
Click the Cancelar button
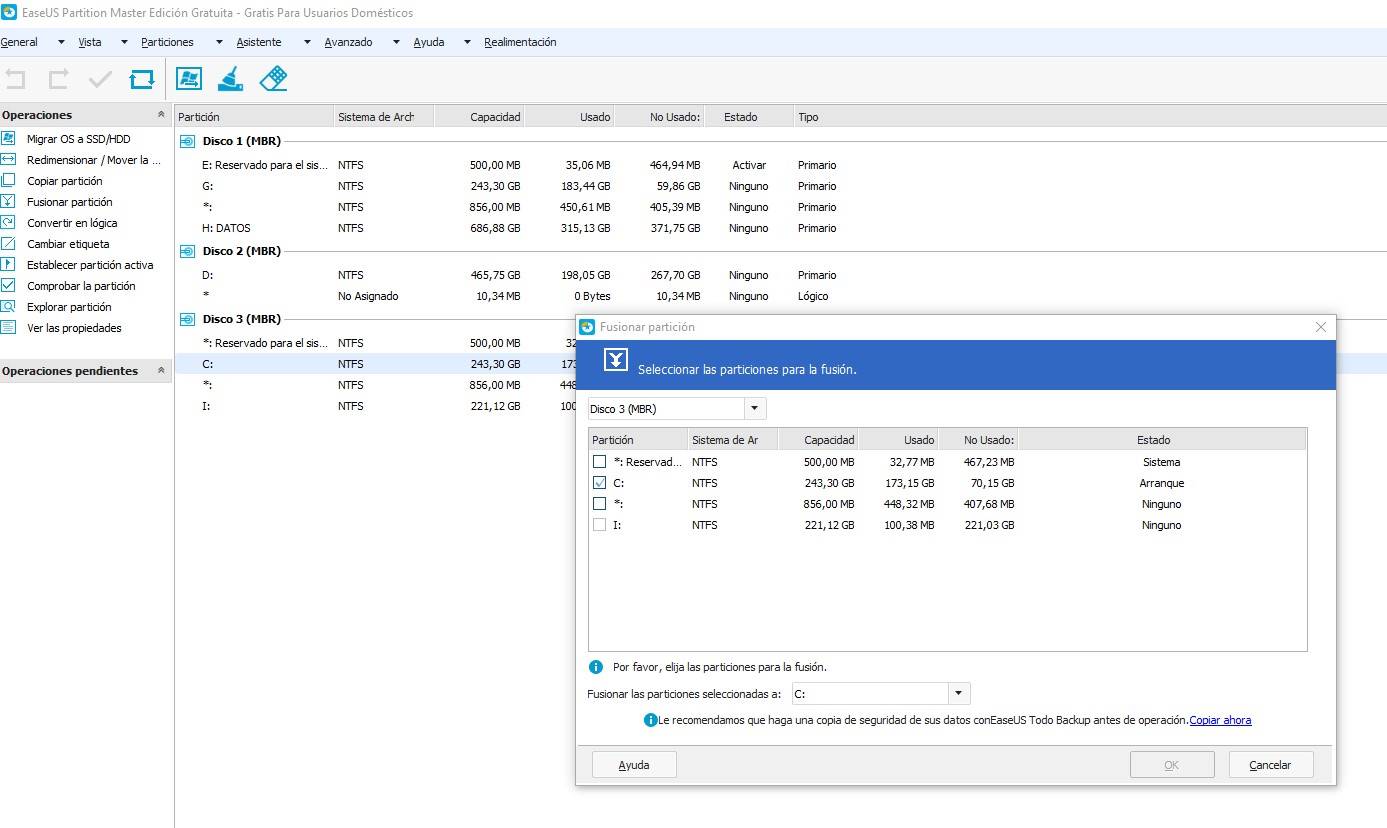point(1270,765)
